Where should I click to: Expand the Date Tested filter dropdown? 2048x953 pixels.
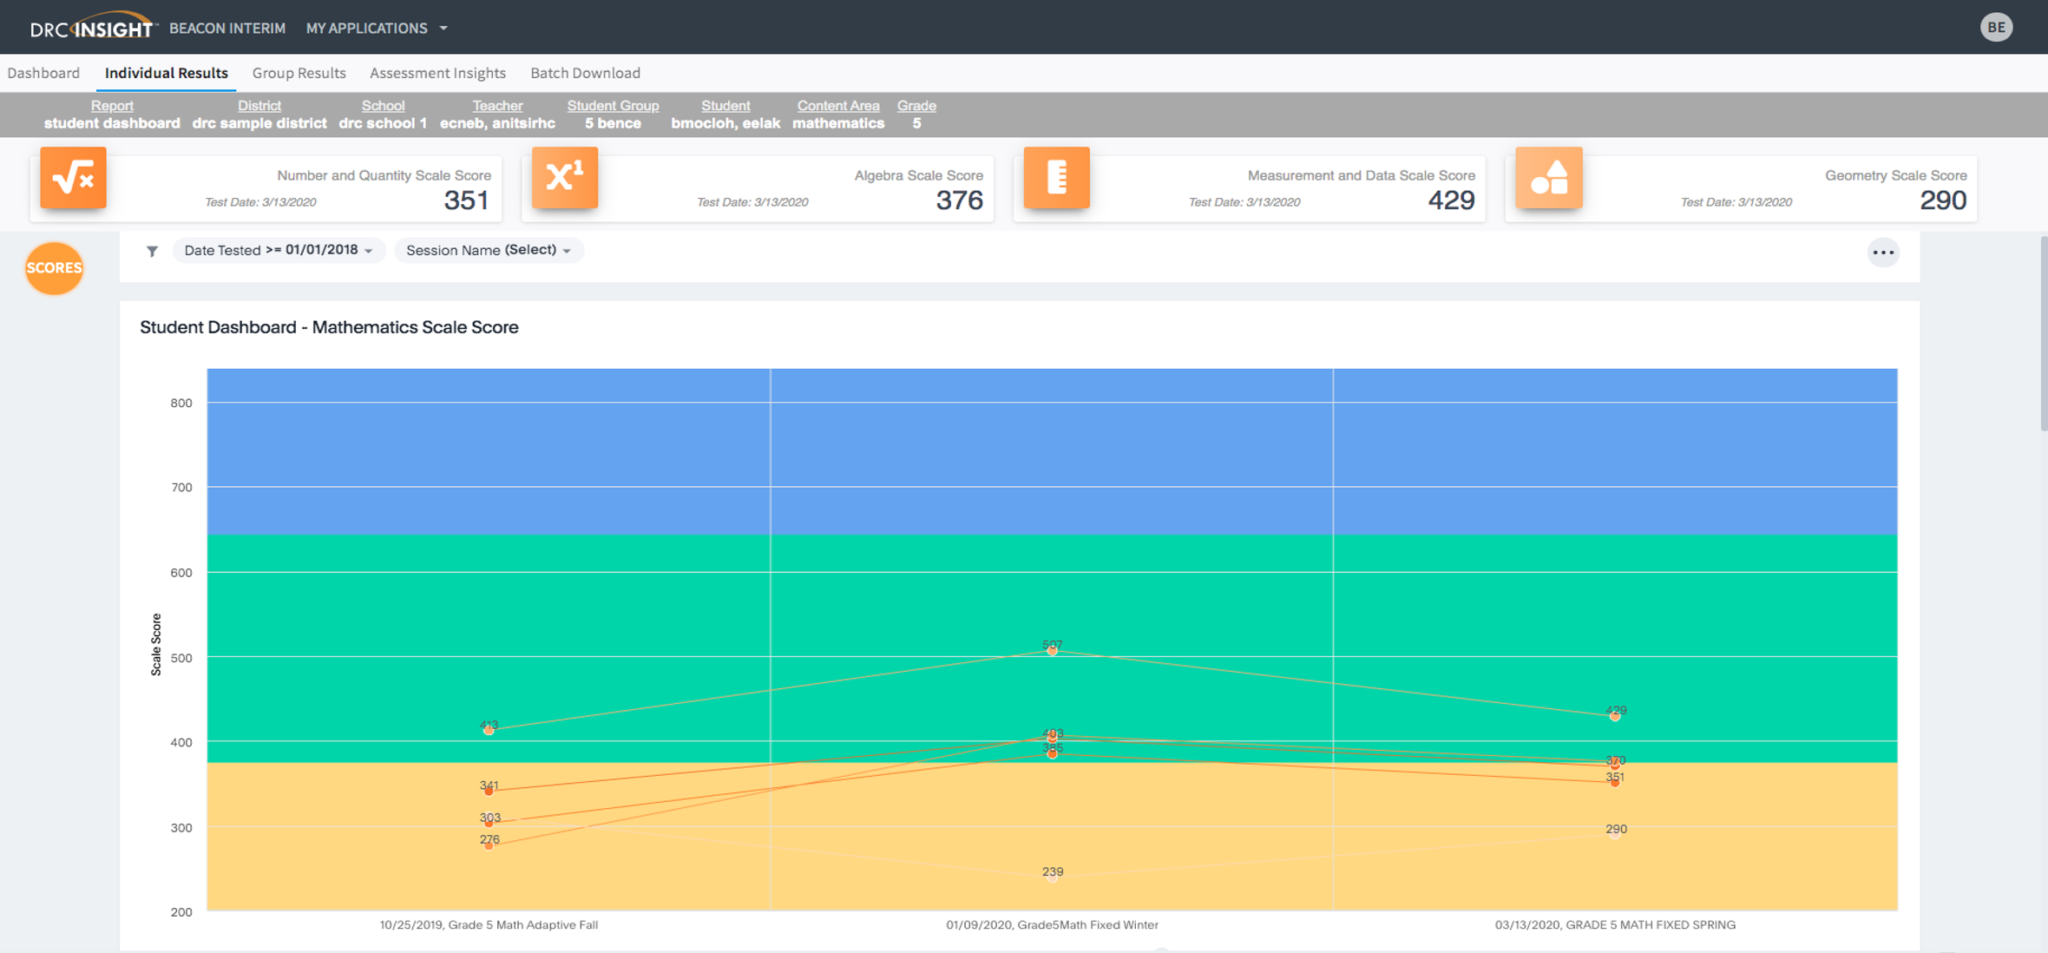tap(278, 250)
